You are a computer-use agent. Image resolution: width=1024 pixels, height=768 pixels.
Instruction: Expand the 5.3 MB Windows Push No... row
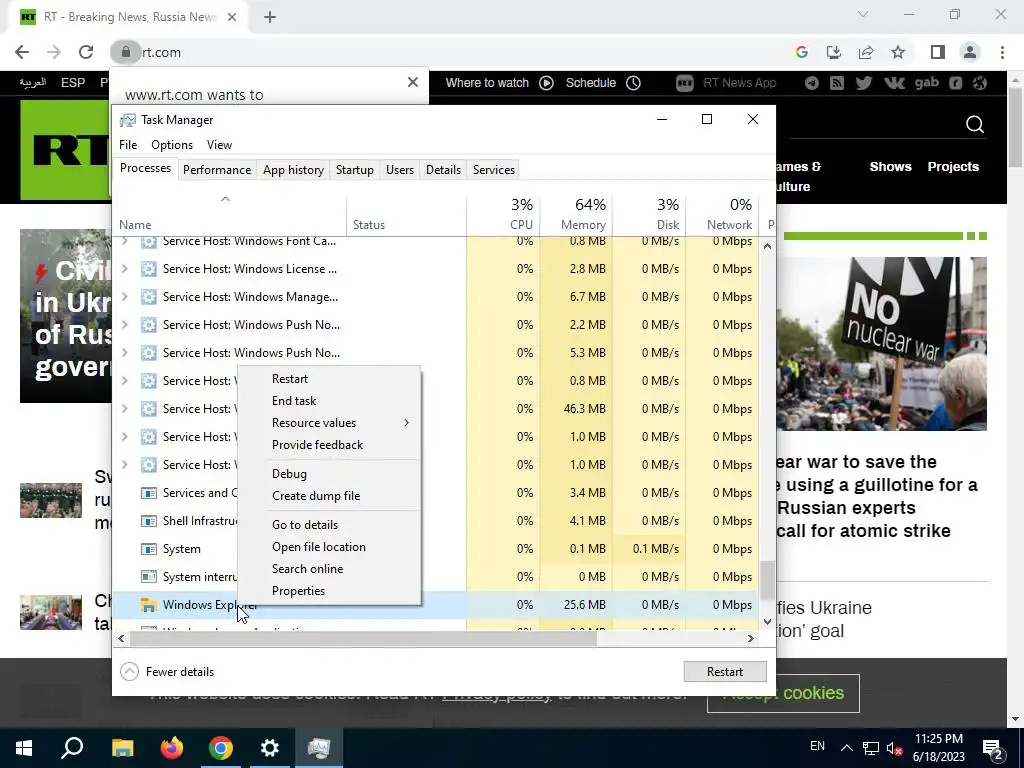coord(125,353)
